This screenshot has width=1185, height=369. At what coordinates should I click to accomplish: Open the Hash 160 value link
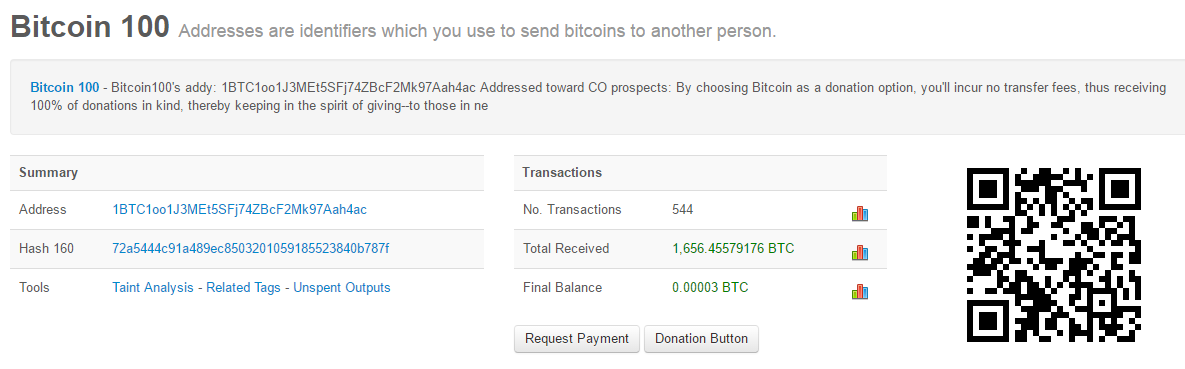pos(251,249)
